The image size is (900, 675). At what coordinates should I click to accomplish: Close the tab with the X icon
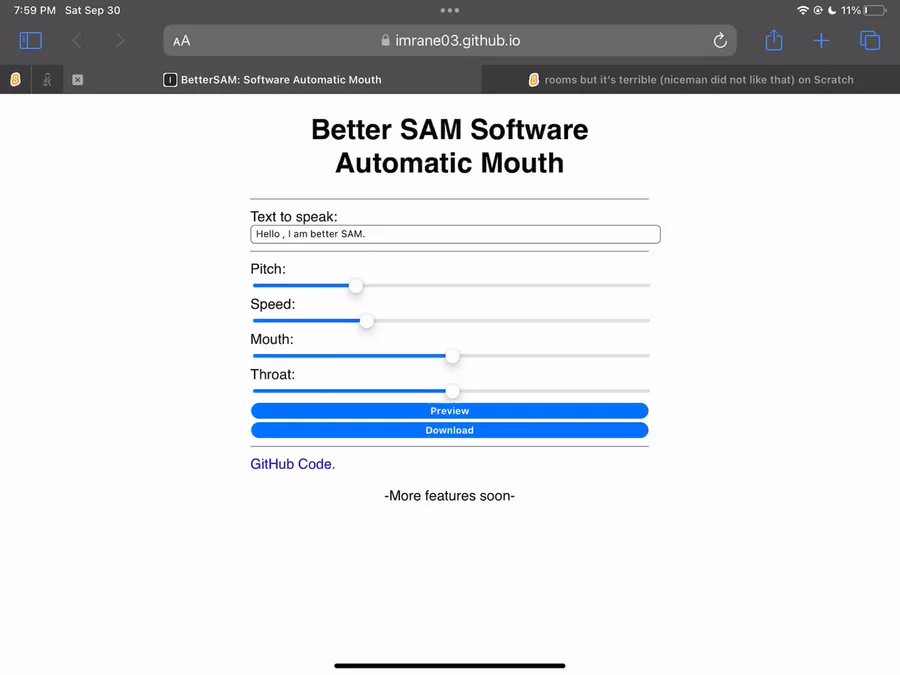77,80
